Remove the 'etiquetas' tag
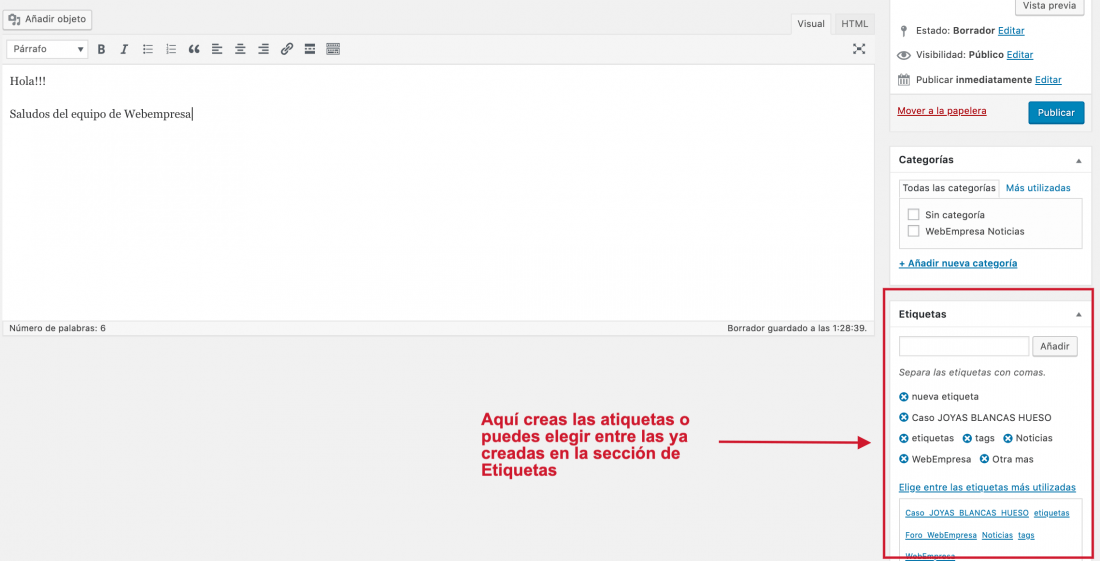The width and height of the screenshot is (1100, 561). point(904,438)
